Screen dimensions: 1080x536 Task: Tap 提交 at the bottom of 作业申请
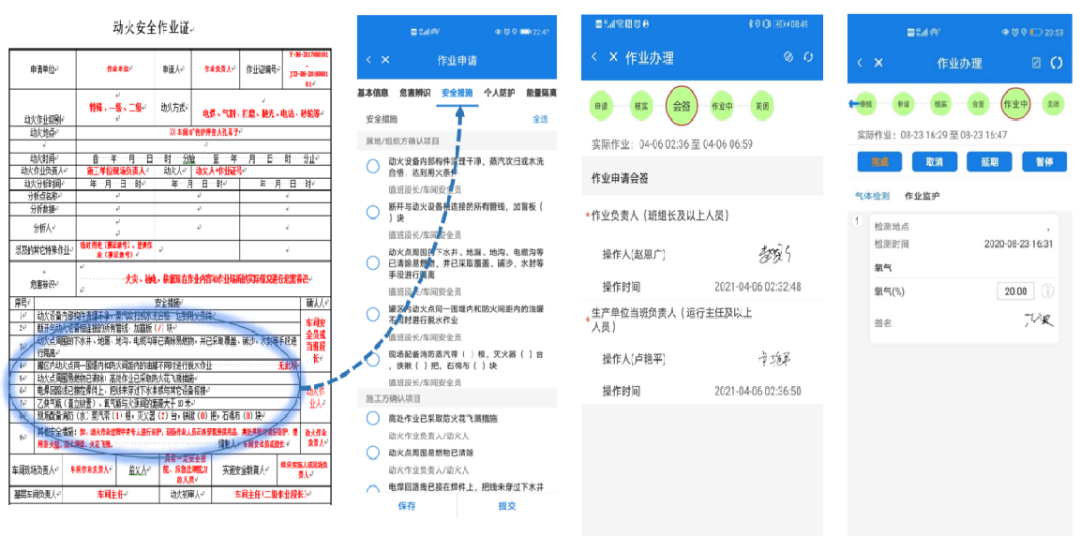tap(507, 506)
